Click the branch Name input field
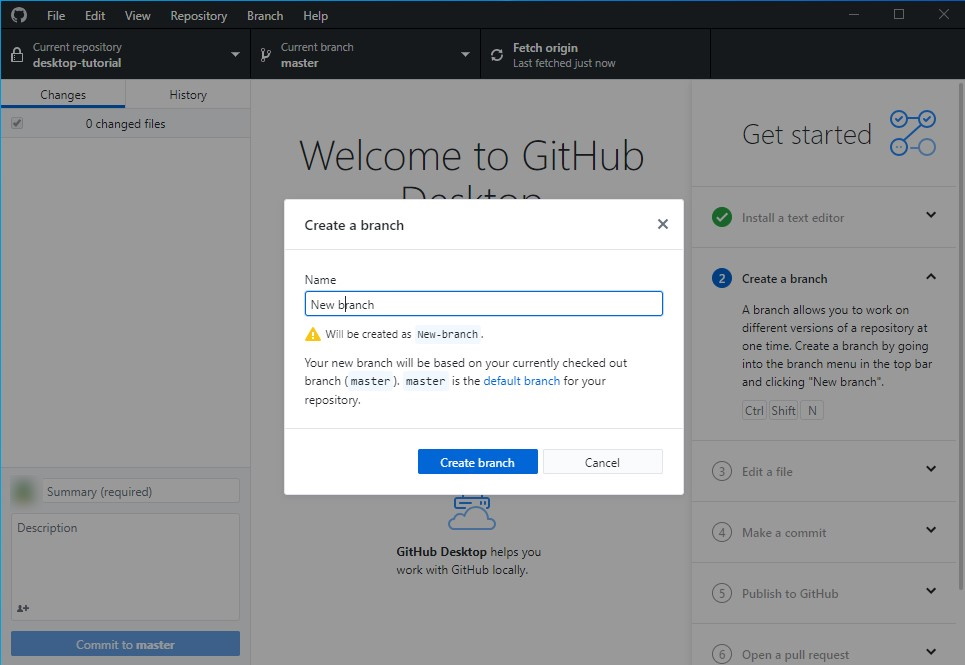965x665 pixels. [483, 303]
